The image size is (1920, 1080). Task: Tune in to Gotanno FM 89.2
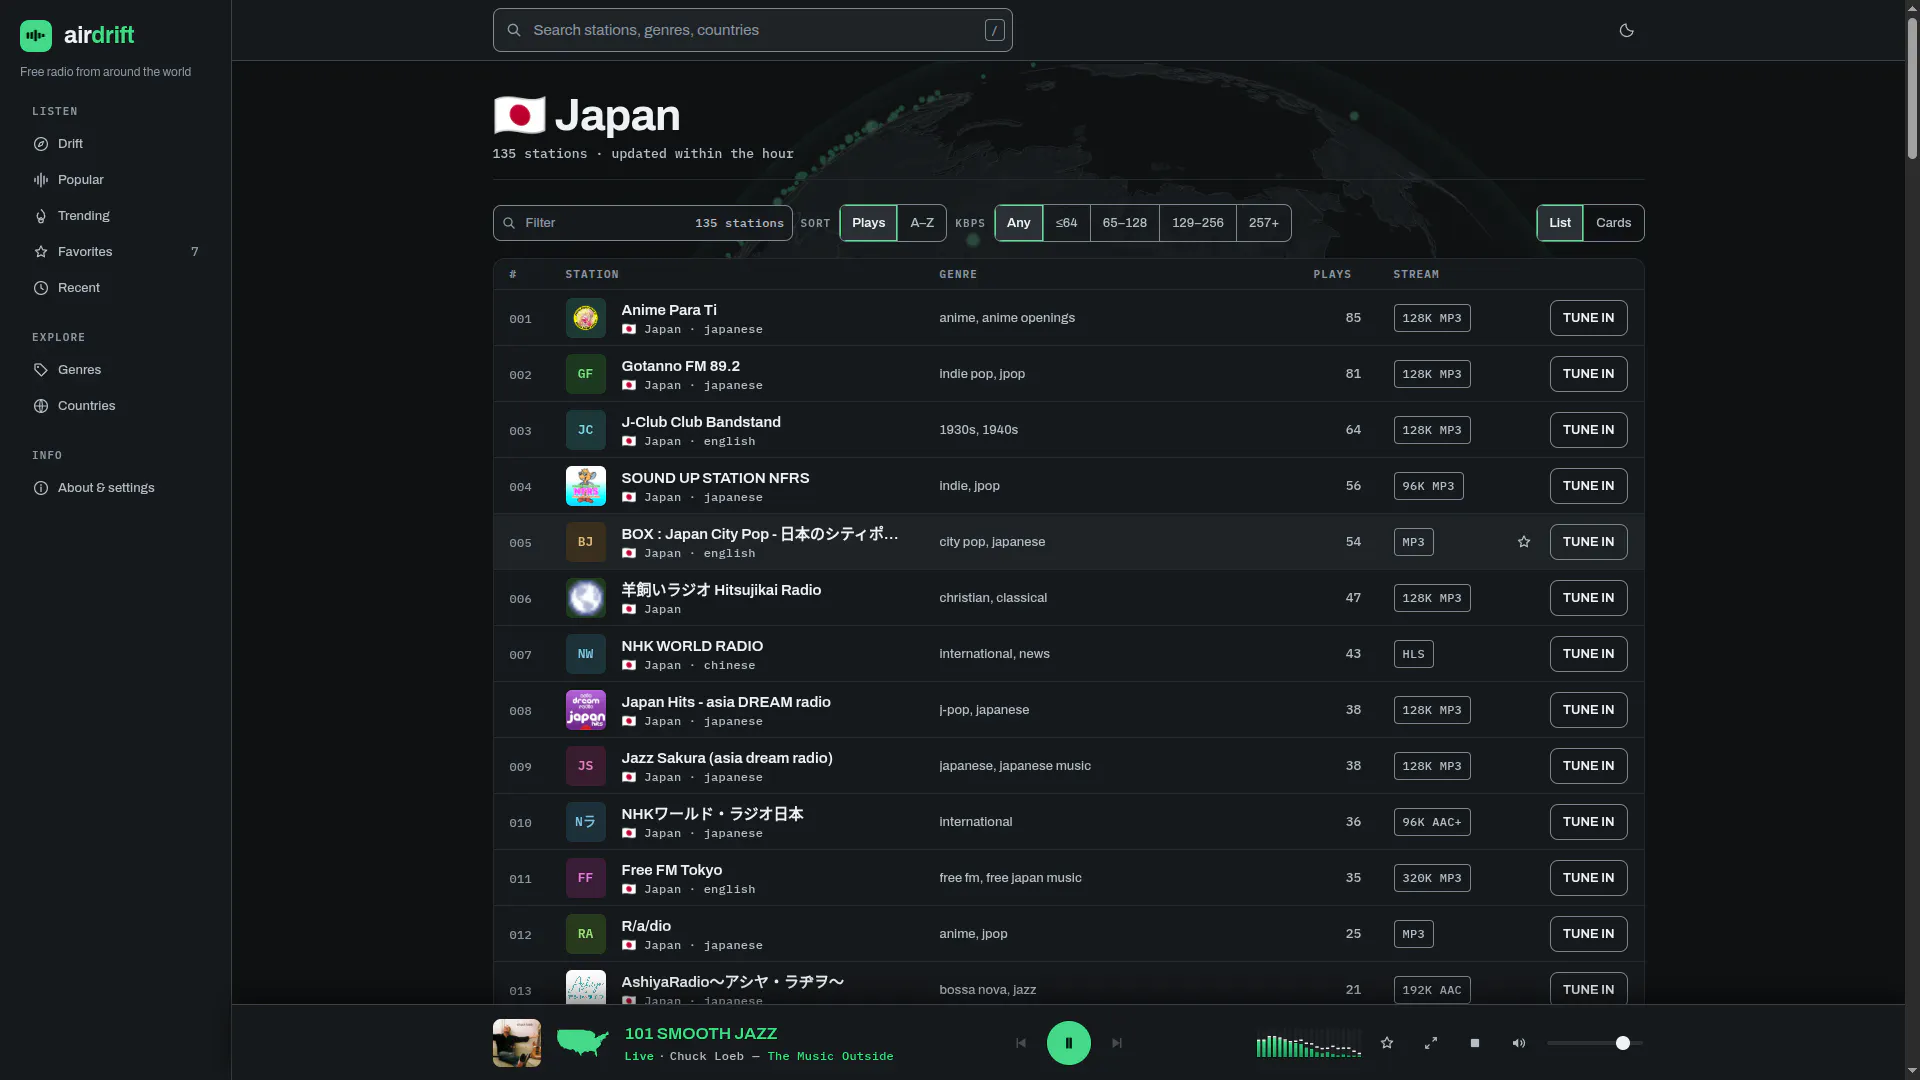point(1589,374)
